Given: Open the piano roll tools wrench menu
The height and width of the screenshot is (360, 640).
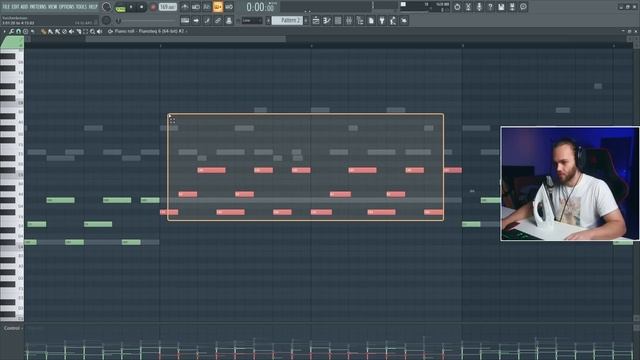Looking at the screenshot, I should (11, 31).
